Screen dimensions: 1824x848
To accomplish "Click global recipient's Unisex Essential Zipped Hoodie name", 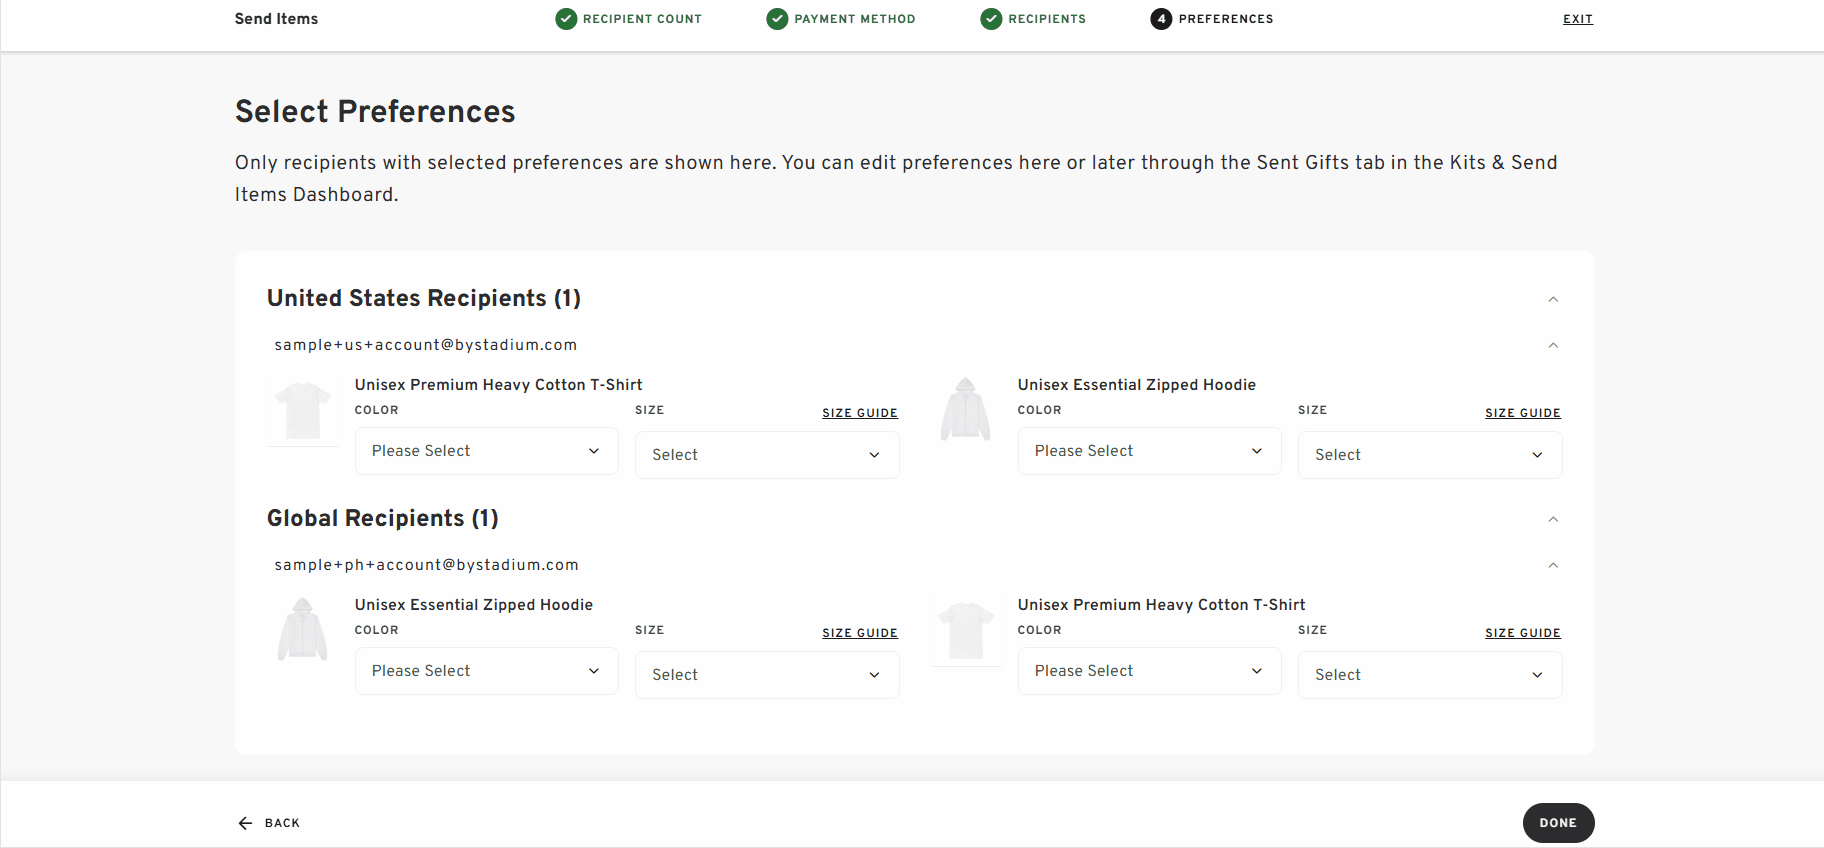I will (474, 605).
